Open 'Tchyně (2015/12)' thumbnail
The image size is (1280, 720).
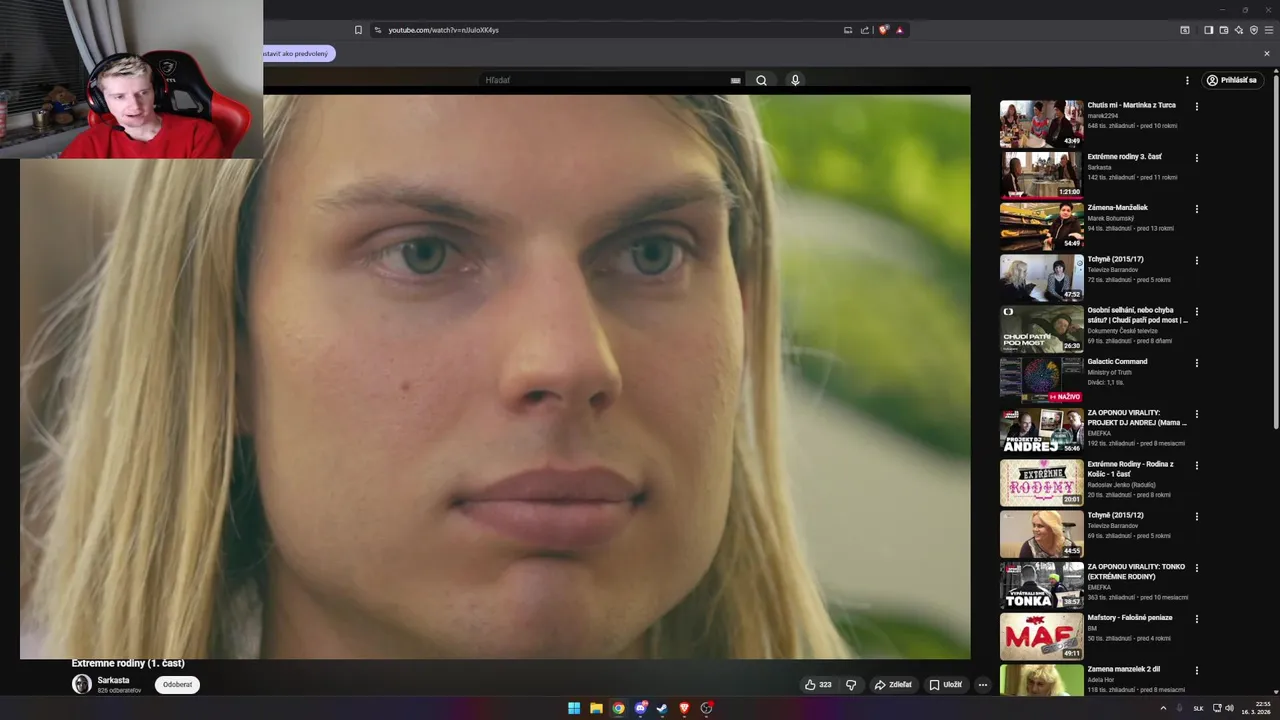point(1041,534)
